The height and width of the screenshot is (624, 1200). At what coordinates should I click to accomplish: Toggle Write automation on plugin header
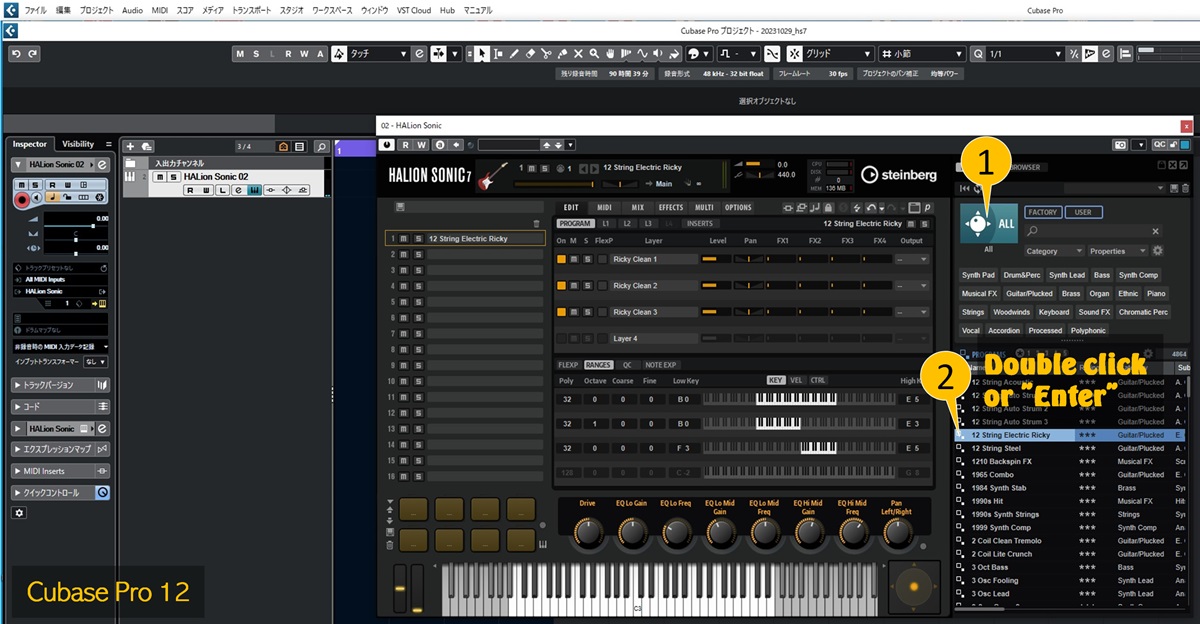coord(423,145)
